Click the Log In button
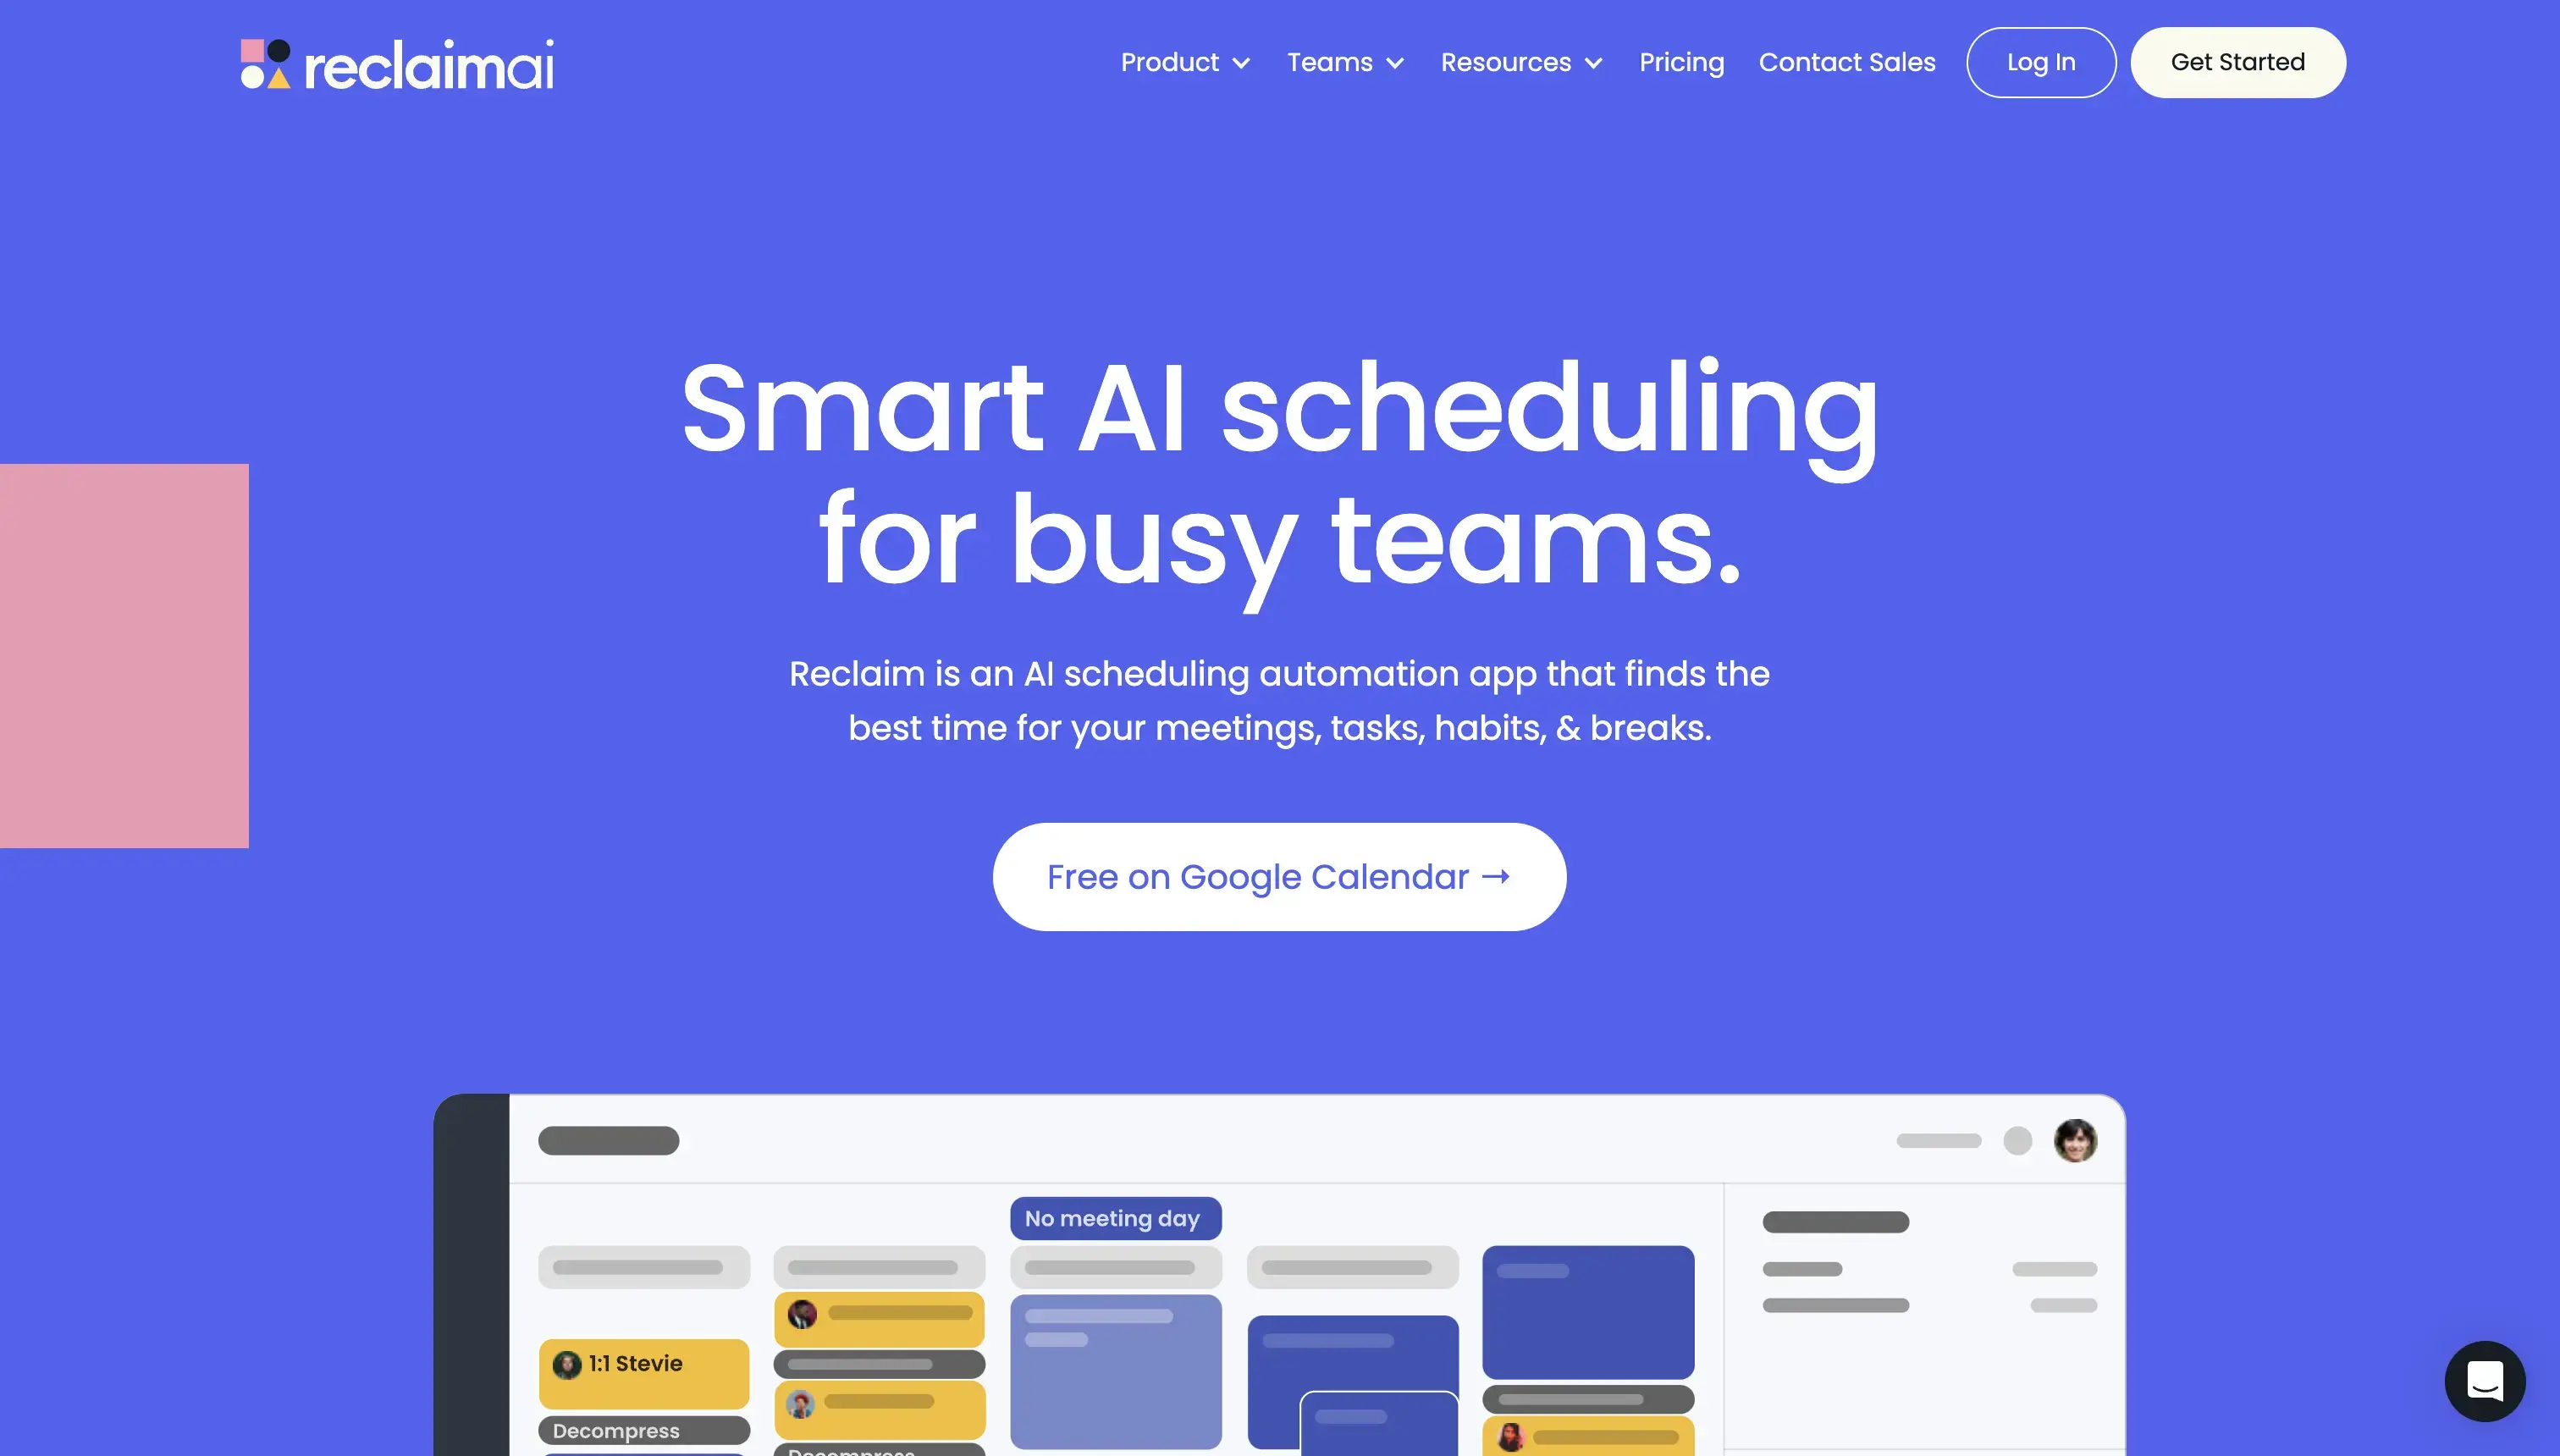This screenshot has height=1456, width=2560. 2041,62
